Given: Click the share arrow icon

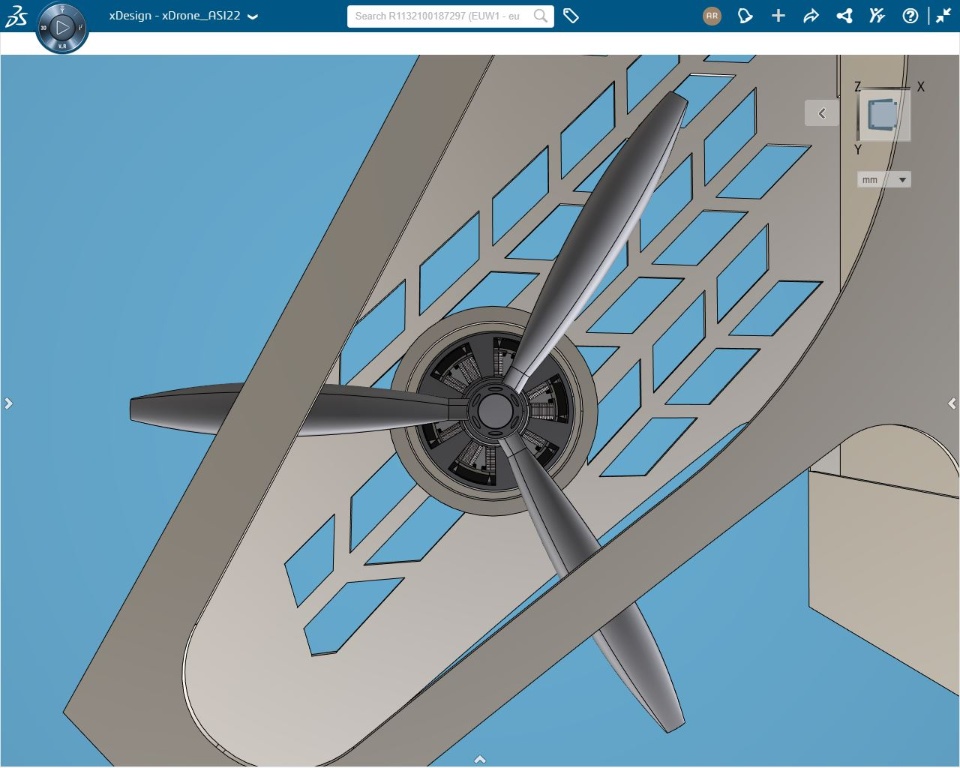Looking at the screenshot, I should (x=811, y=16).
